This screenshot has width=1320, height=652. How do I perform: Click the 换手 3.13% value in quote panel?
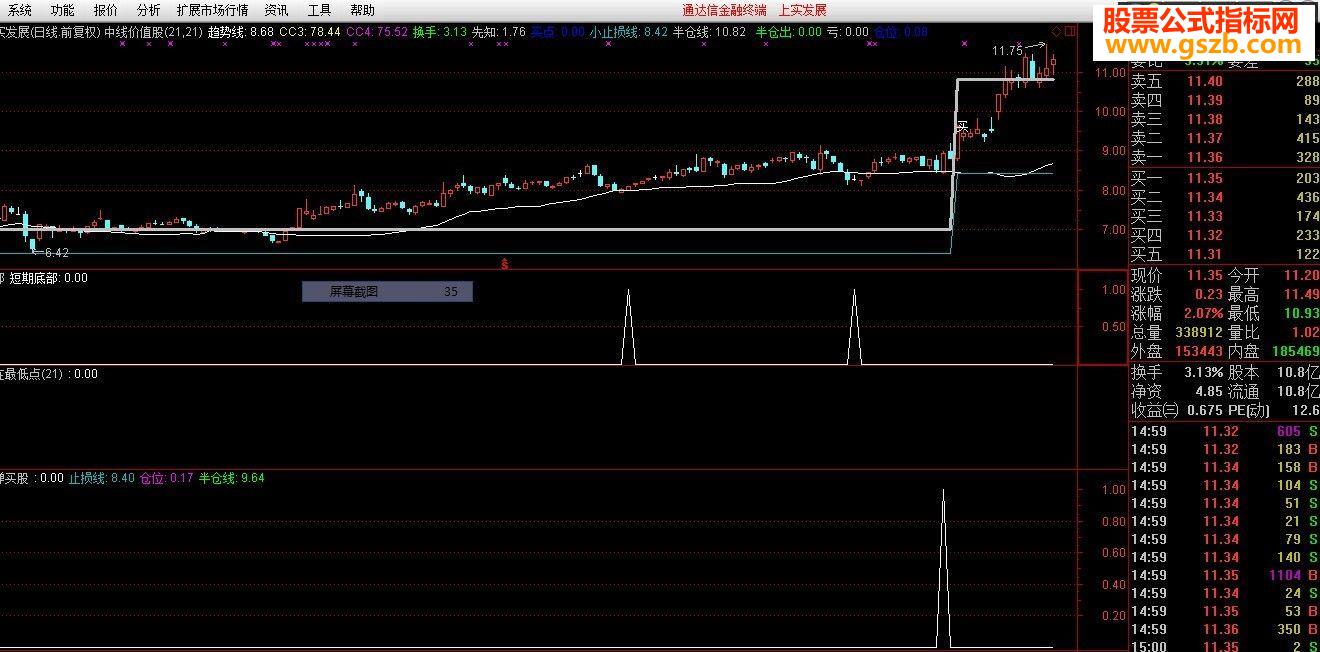coord(1203,372)
